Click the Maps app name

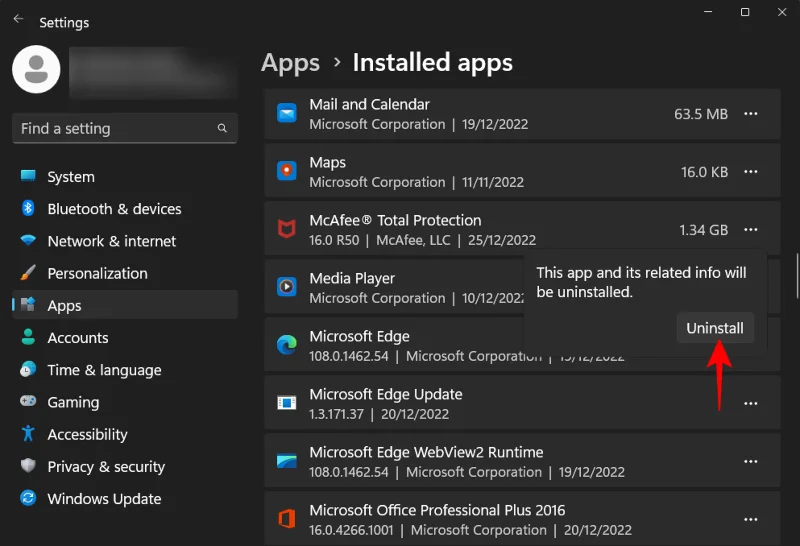pos(328,162)
